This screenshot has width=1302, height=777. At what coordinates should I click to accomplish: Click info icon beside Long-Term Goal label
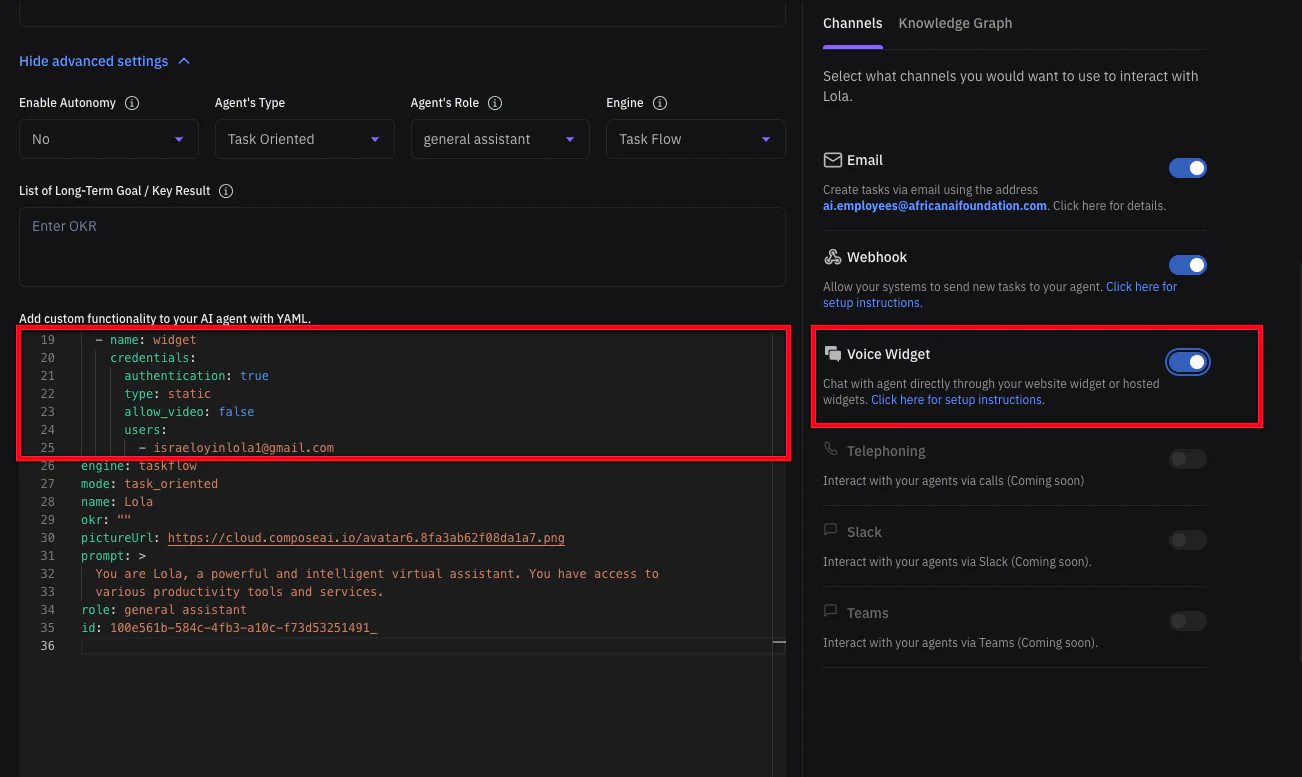pyautogui.click(x=226, y=191)
